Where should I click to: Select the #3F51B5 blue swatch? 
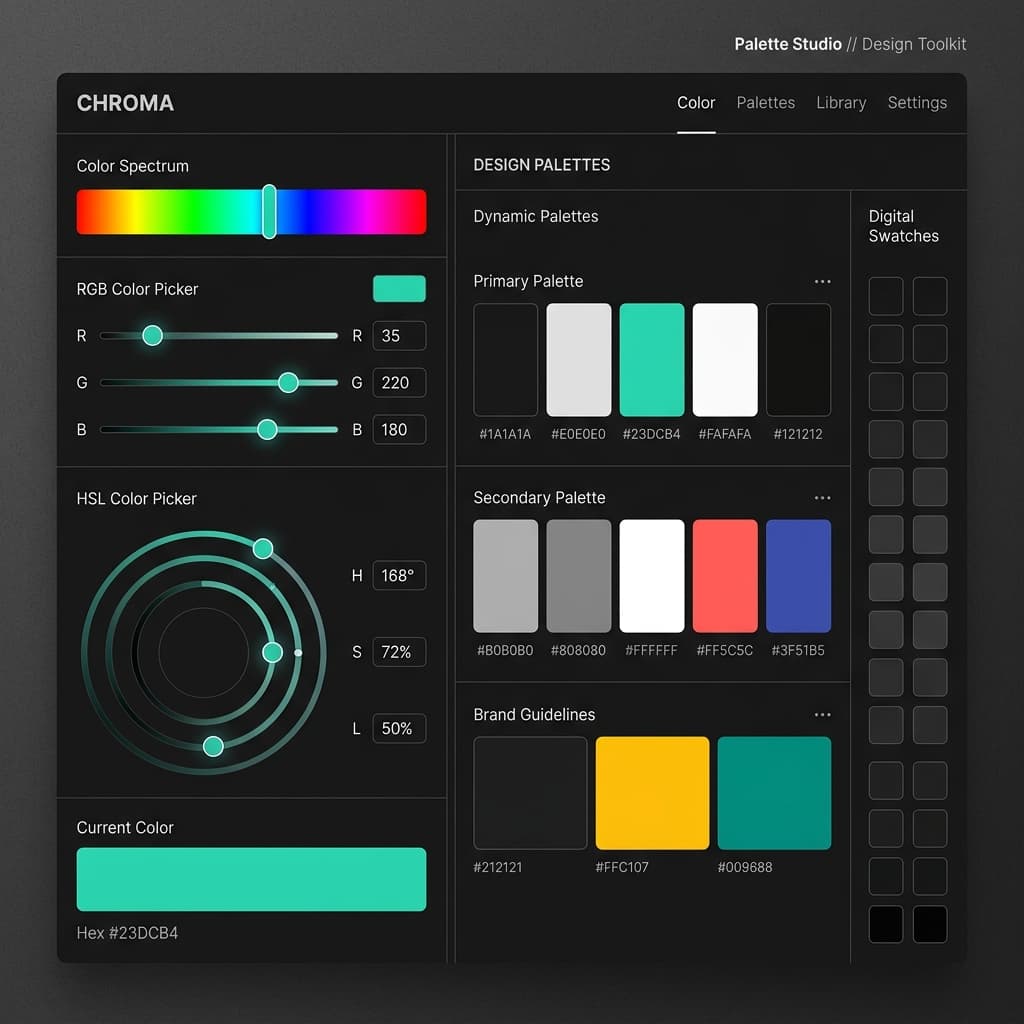[798, 576]
